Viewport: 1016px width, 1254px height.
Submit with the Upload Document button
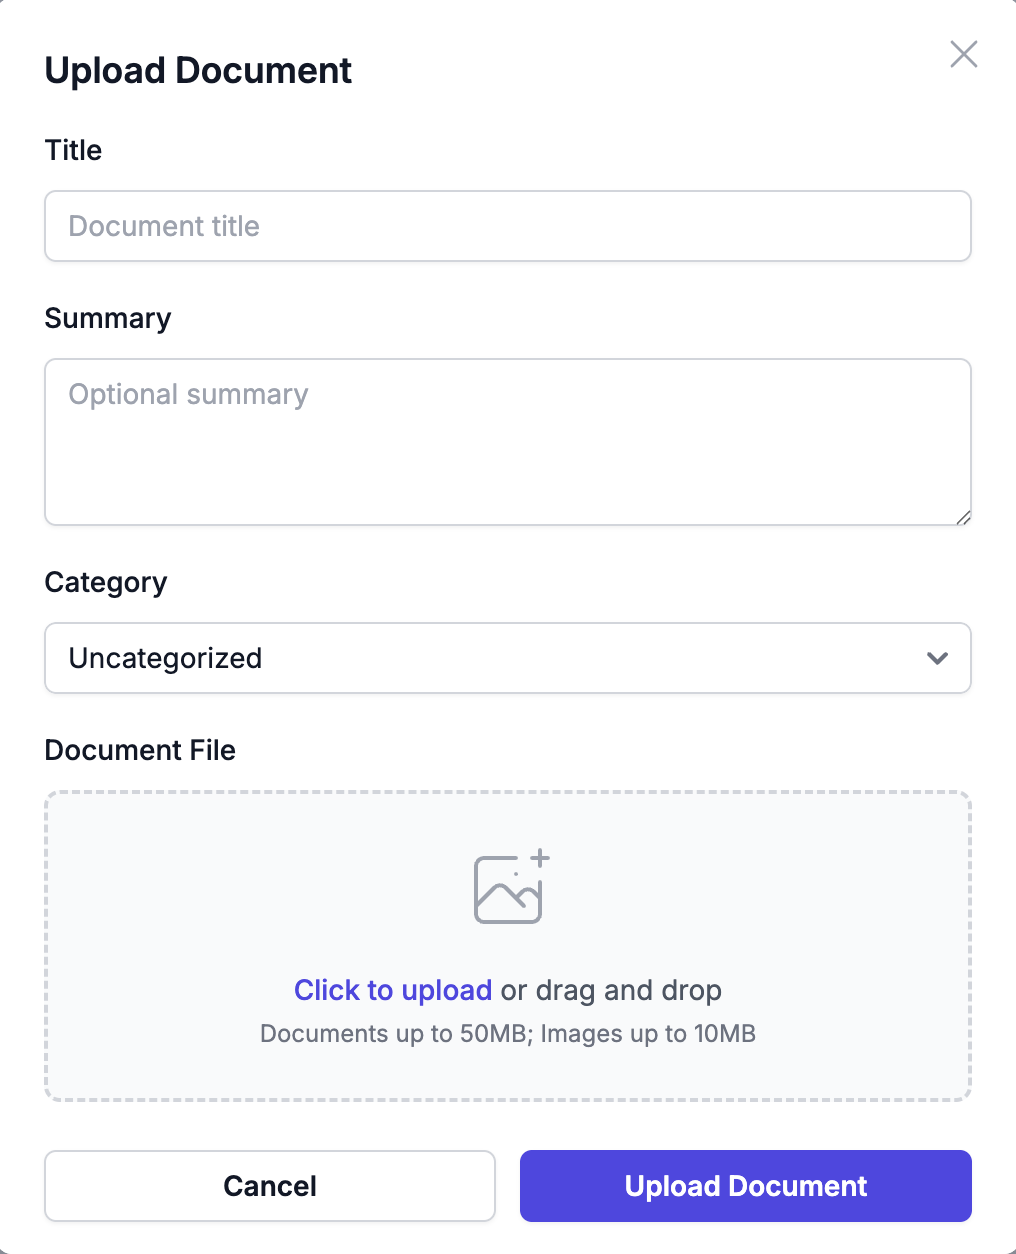point(746,1186)
